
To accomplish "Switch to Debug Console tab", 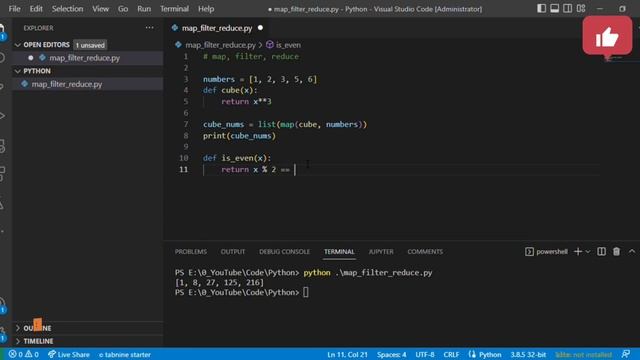I will coord(284,252).
